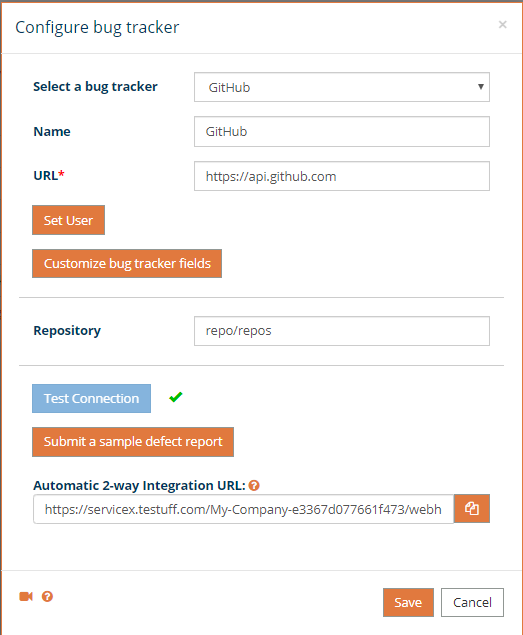
Task: Focus the Name input field
Action: click(342, 132)
